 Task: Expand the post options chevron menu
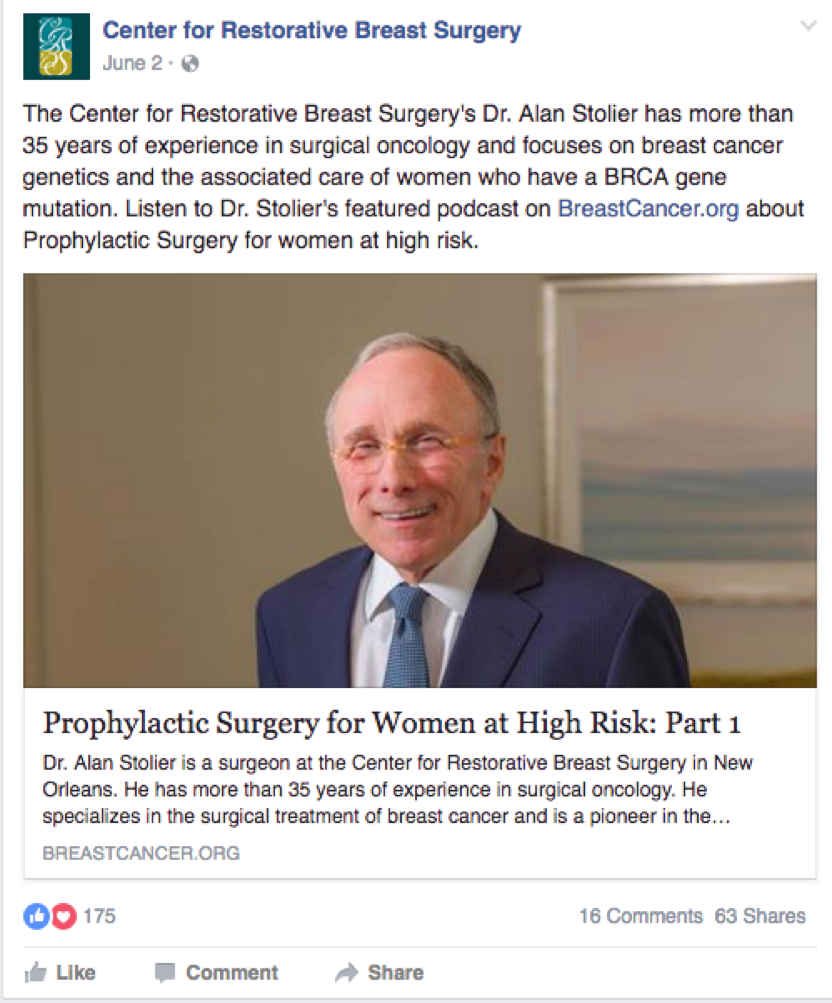tap(808, 27)
